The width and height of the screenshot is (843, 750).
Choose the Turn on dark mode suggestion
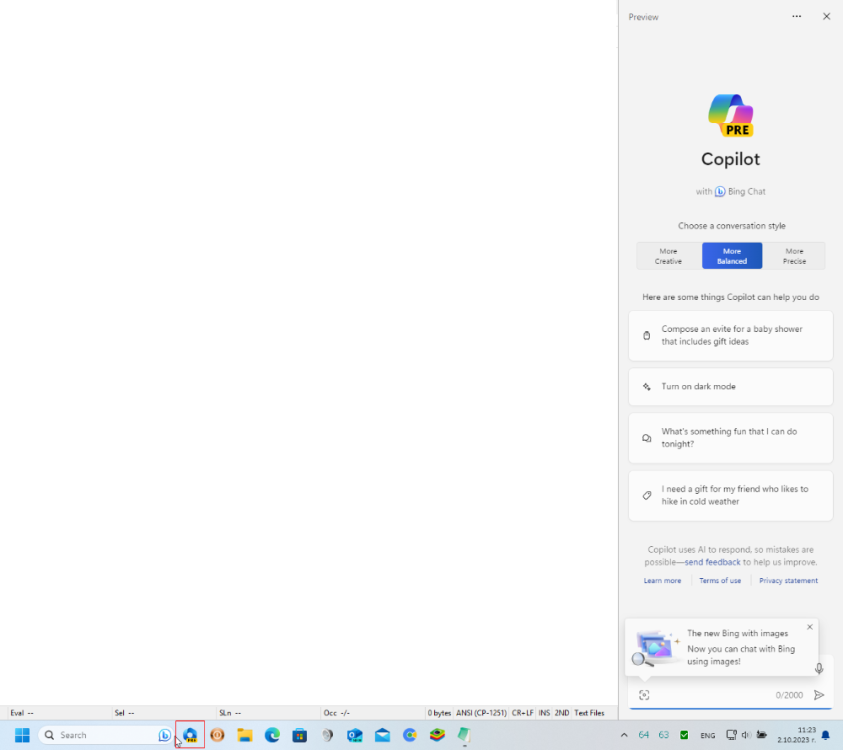pyautogui.click(x=731, y=387)
